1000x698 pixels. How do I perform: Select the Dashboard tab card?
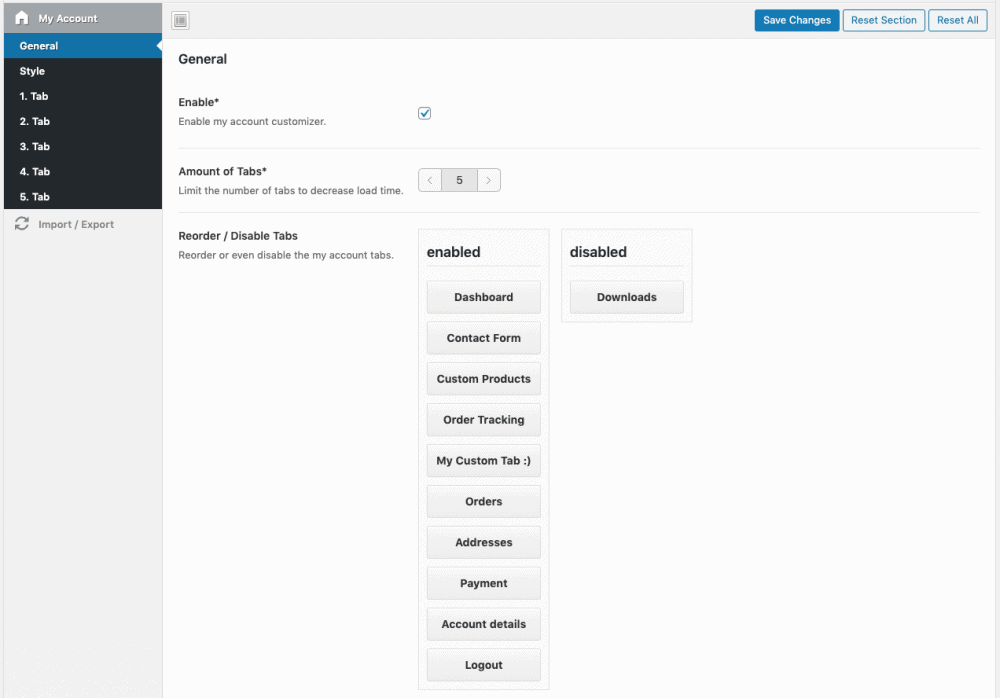(483, 297)
